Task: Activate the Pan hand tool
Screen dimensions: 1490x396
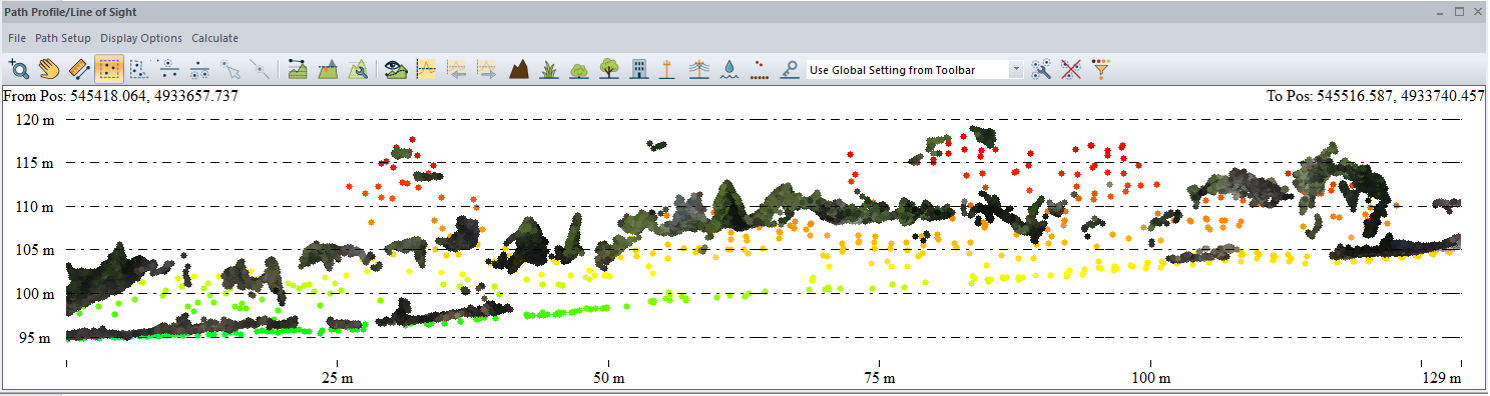Action: point(49,69)
